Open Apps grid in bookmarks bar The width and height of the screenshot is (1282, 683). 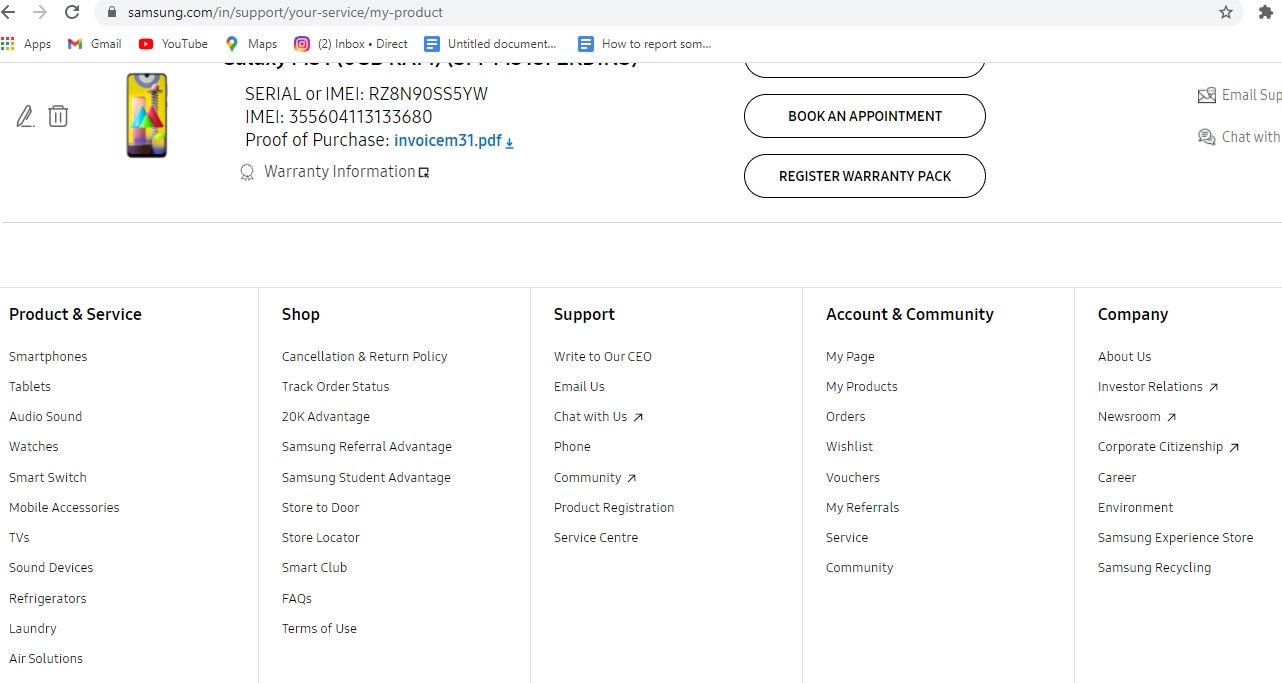coord(26,44)
